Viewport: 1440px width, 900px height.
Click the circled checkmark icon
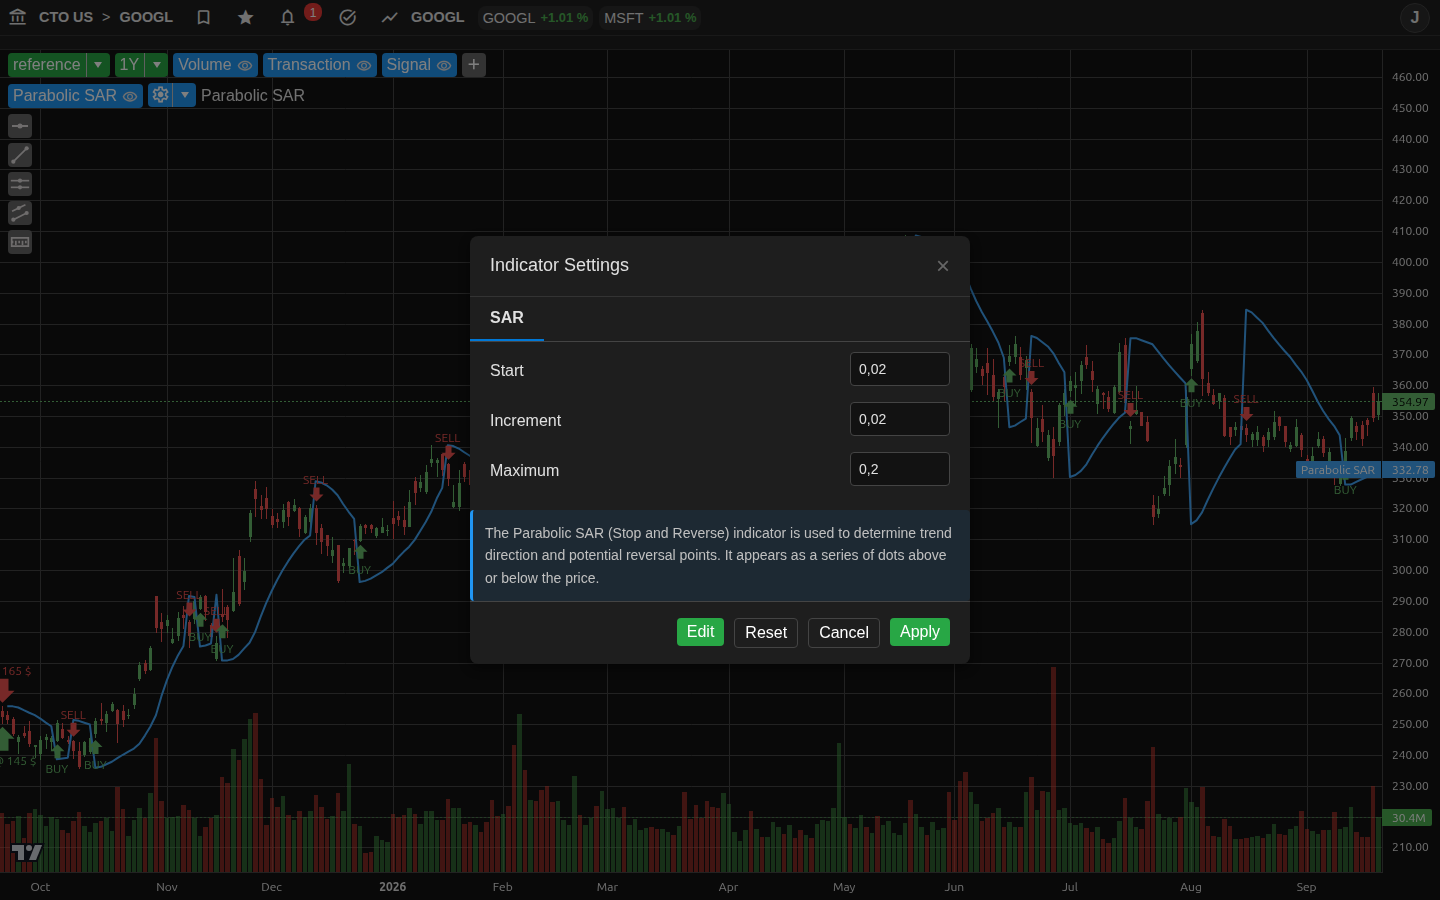click(x=348, y=17)
